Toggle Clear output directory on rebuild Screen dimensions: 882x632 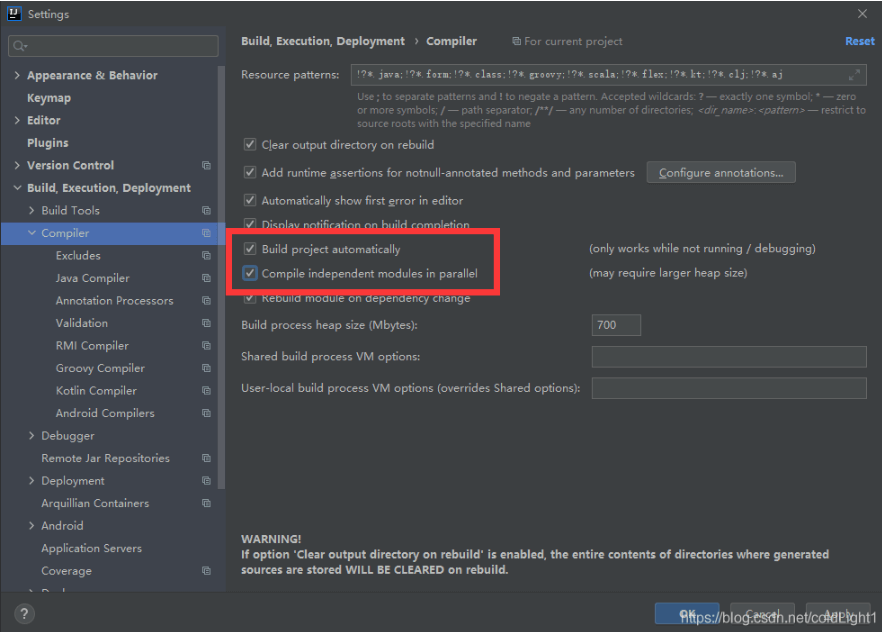coord(250,145)
